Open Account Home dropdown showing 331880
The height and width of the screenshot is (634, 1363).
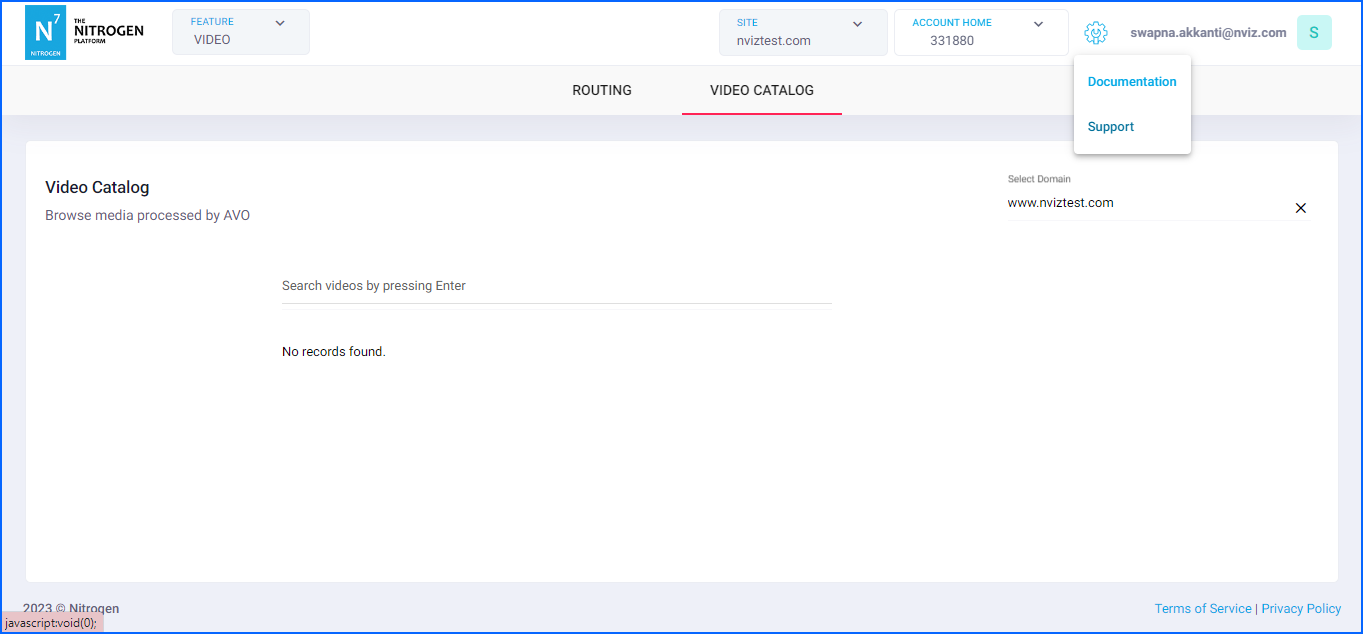point(980,33)
